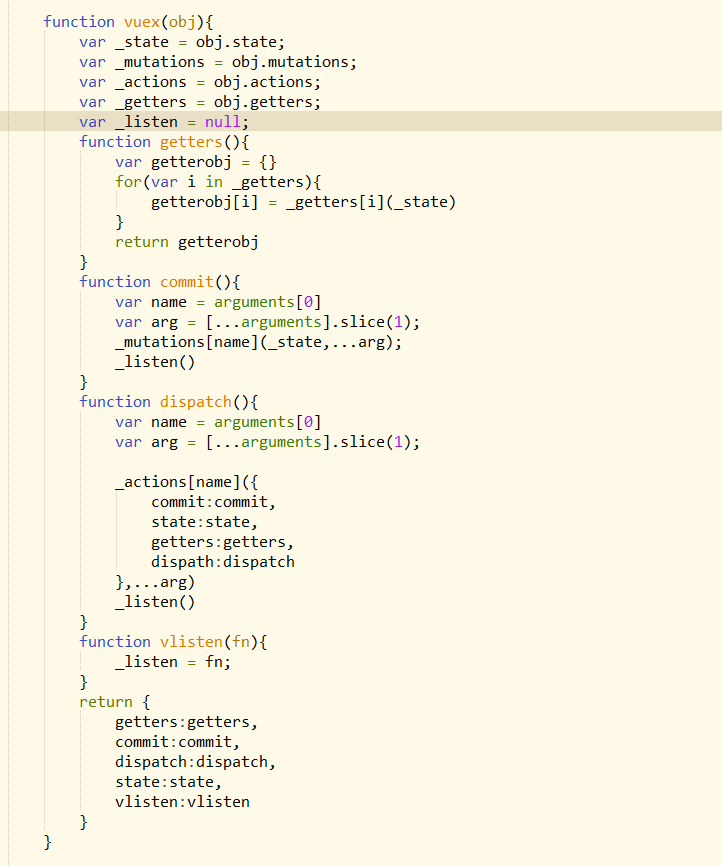Click the 'return getterobj' statement
The width and height of the screenshot is (722, 866).
click(x=187, y=242)
